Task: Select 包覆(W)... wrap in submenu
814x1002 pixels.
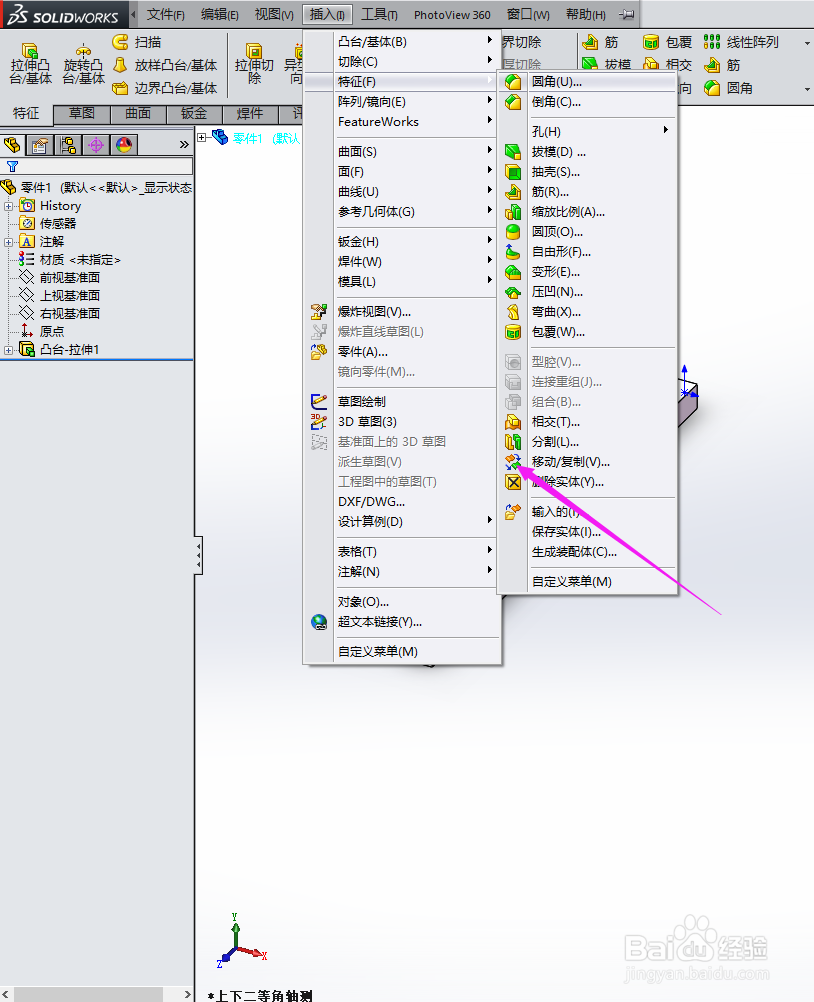Action: click(x=587, y=332)
